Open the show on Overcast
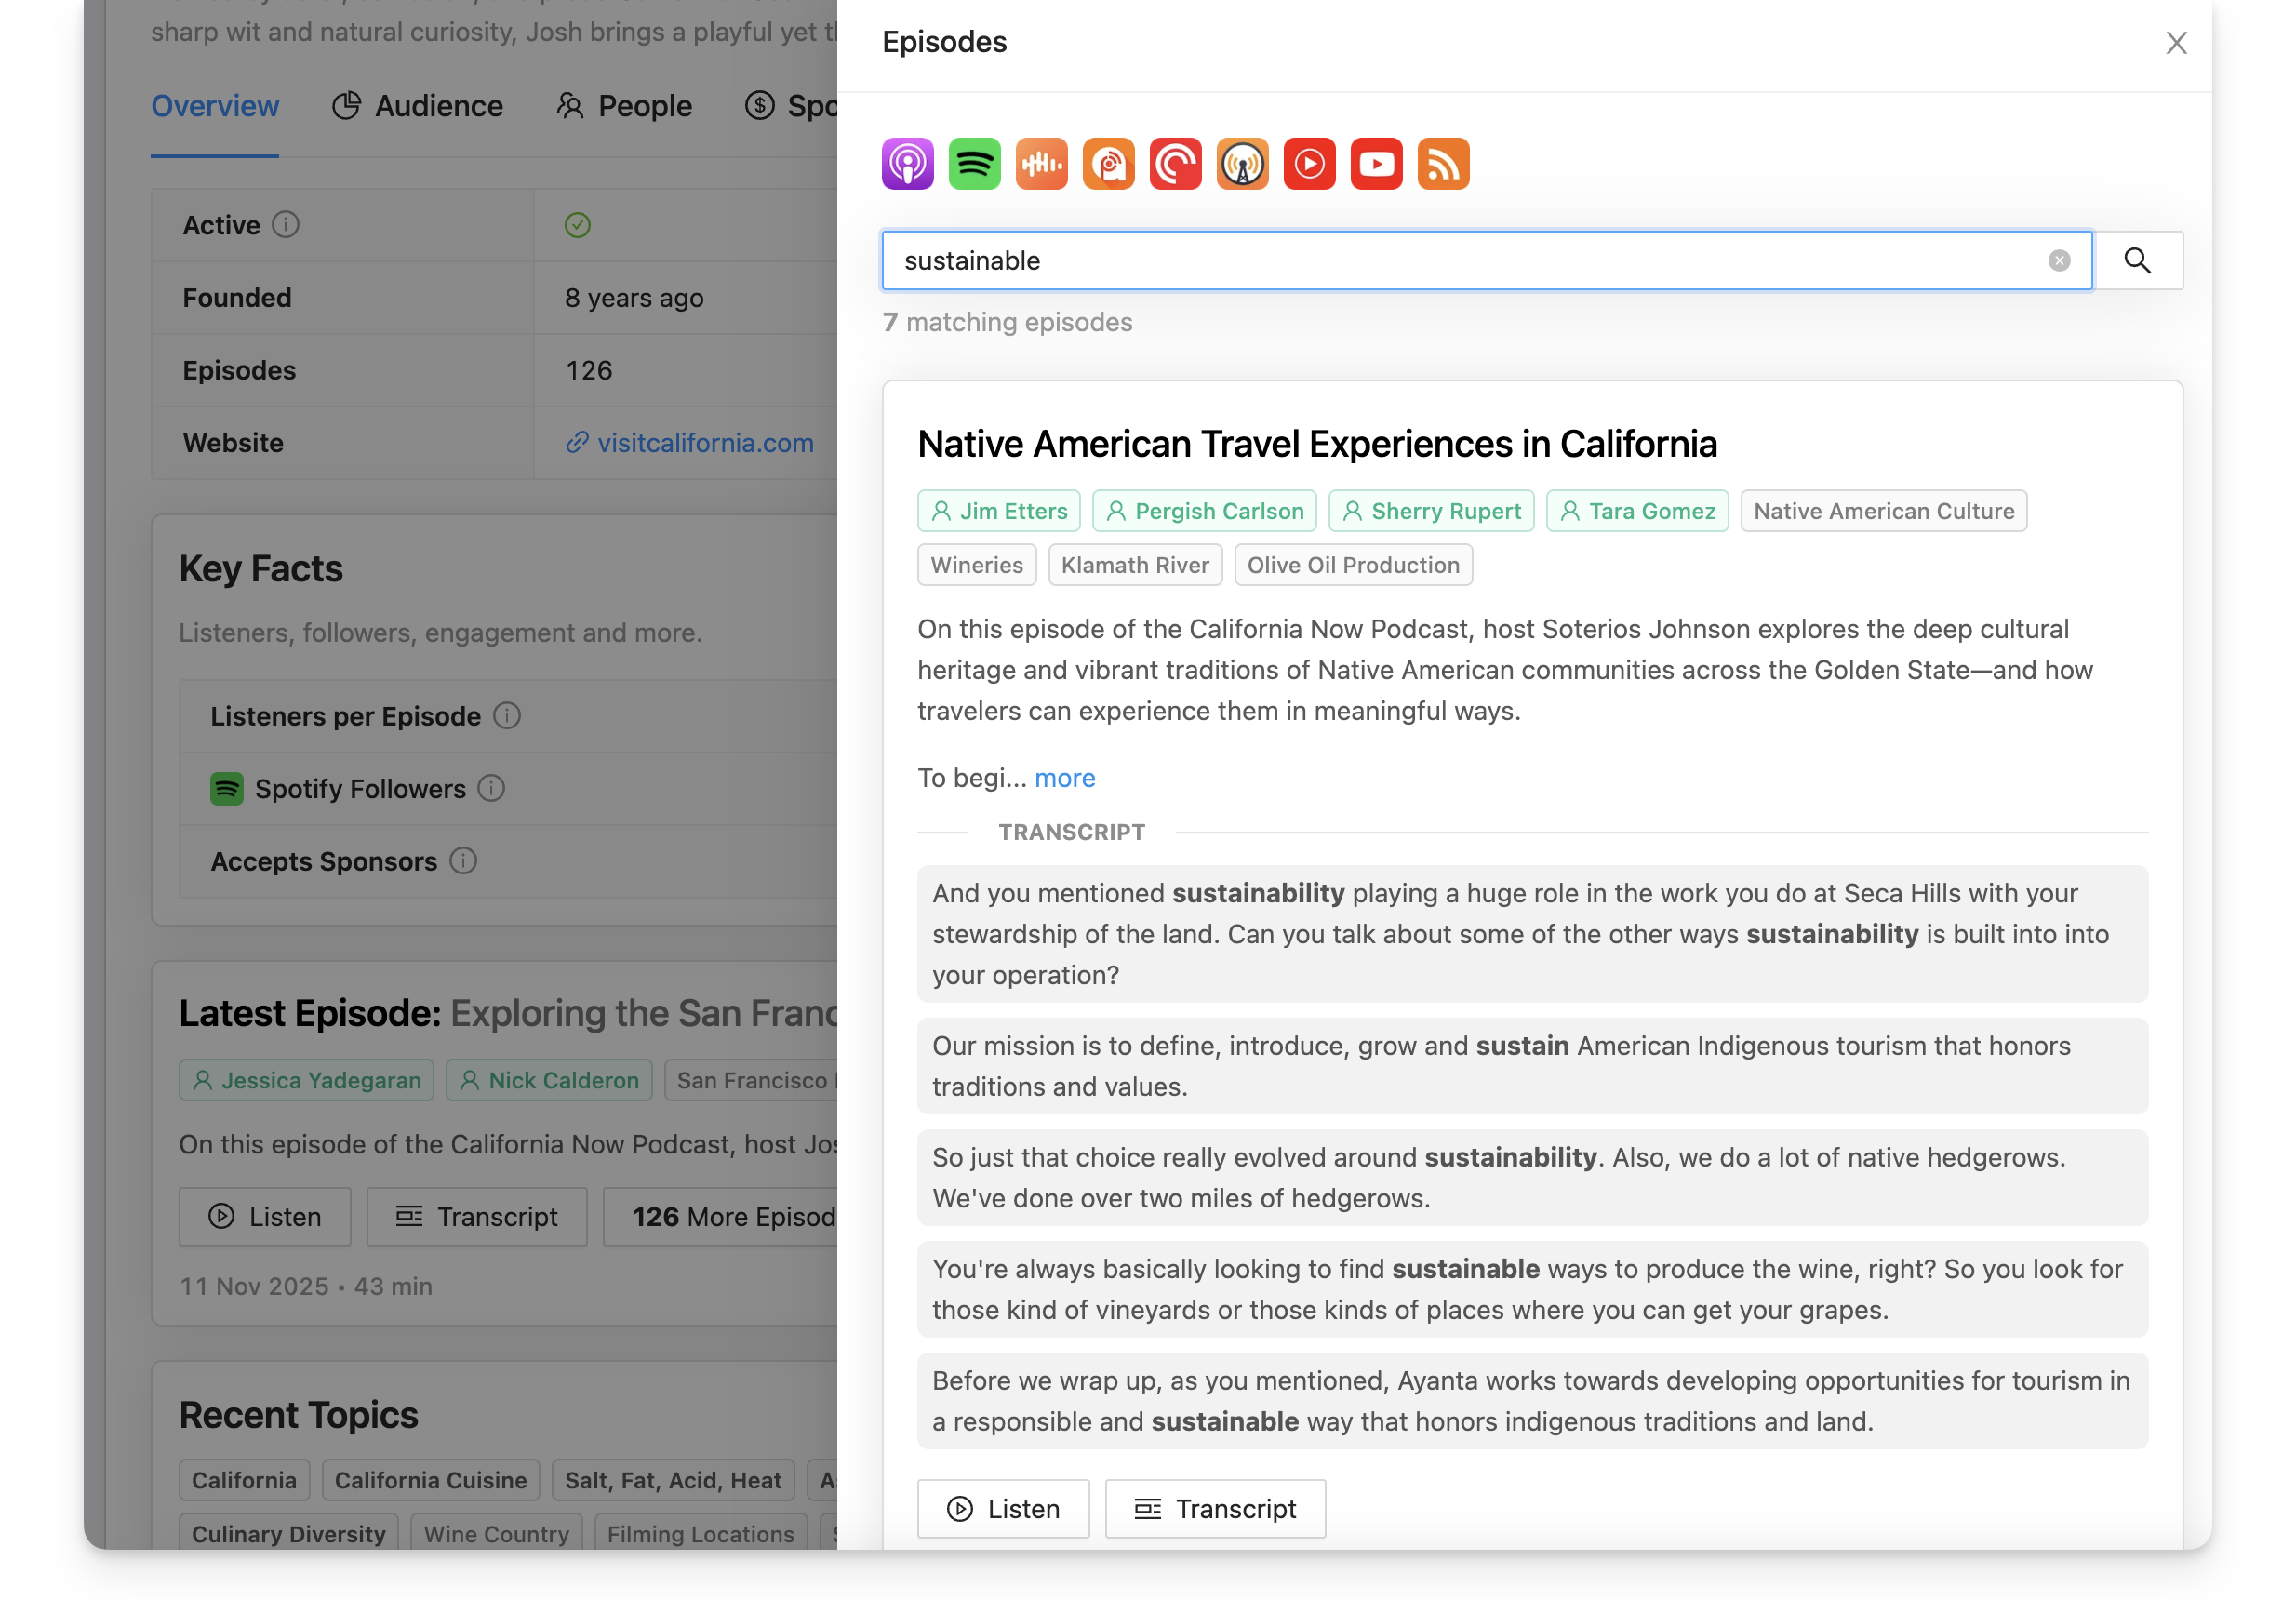This screenshot has height=1600, width=2296. click(x=1241, y=163)
